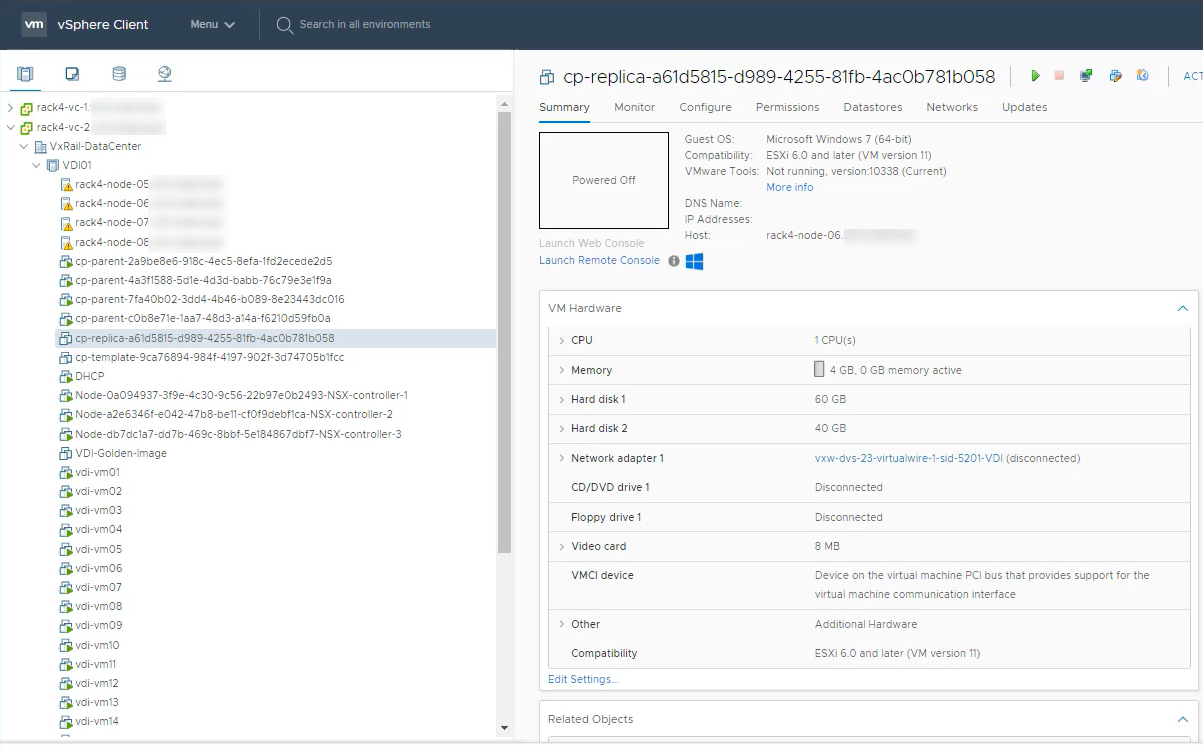Open the Datastores tab
Viewport: 1203px width, 750px height.
[872, 107]
